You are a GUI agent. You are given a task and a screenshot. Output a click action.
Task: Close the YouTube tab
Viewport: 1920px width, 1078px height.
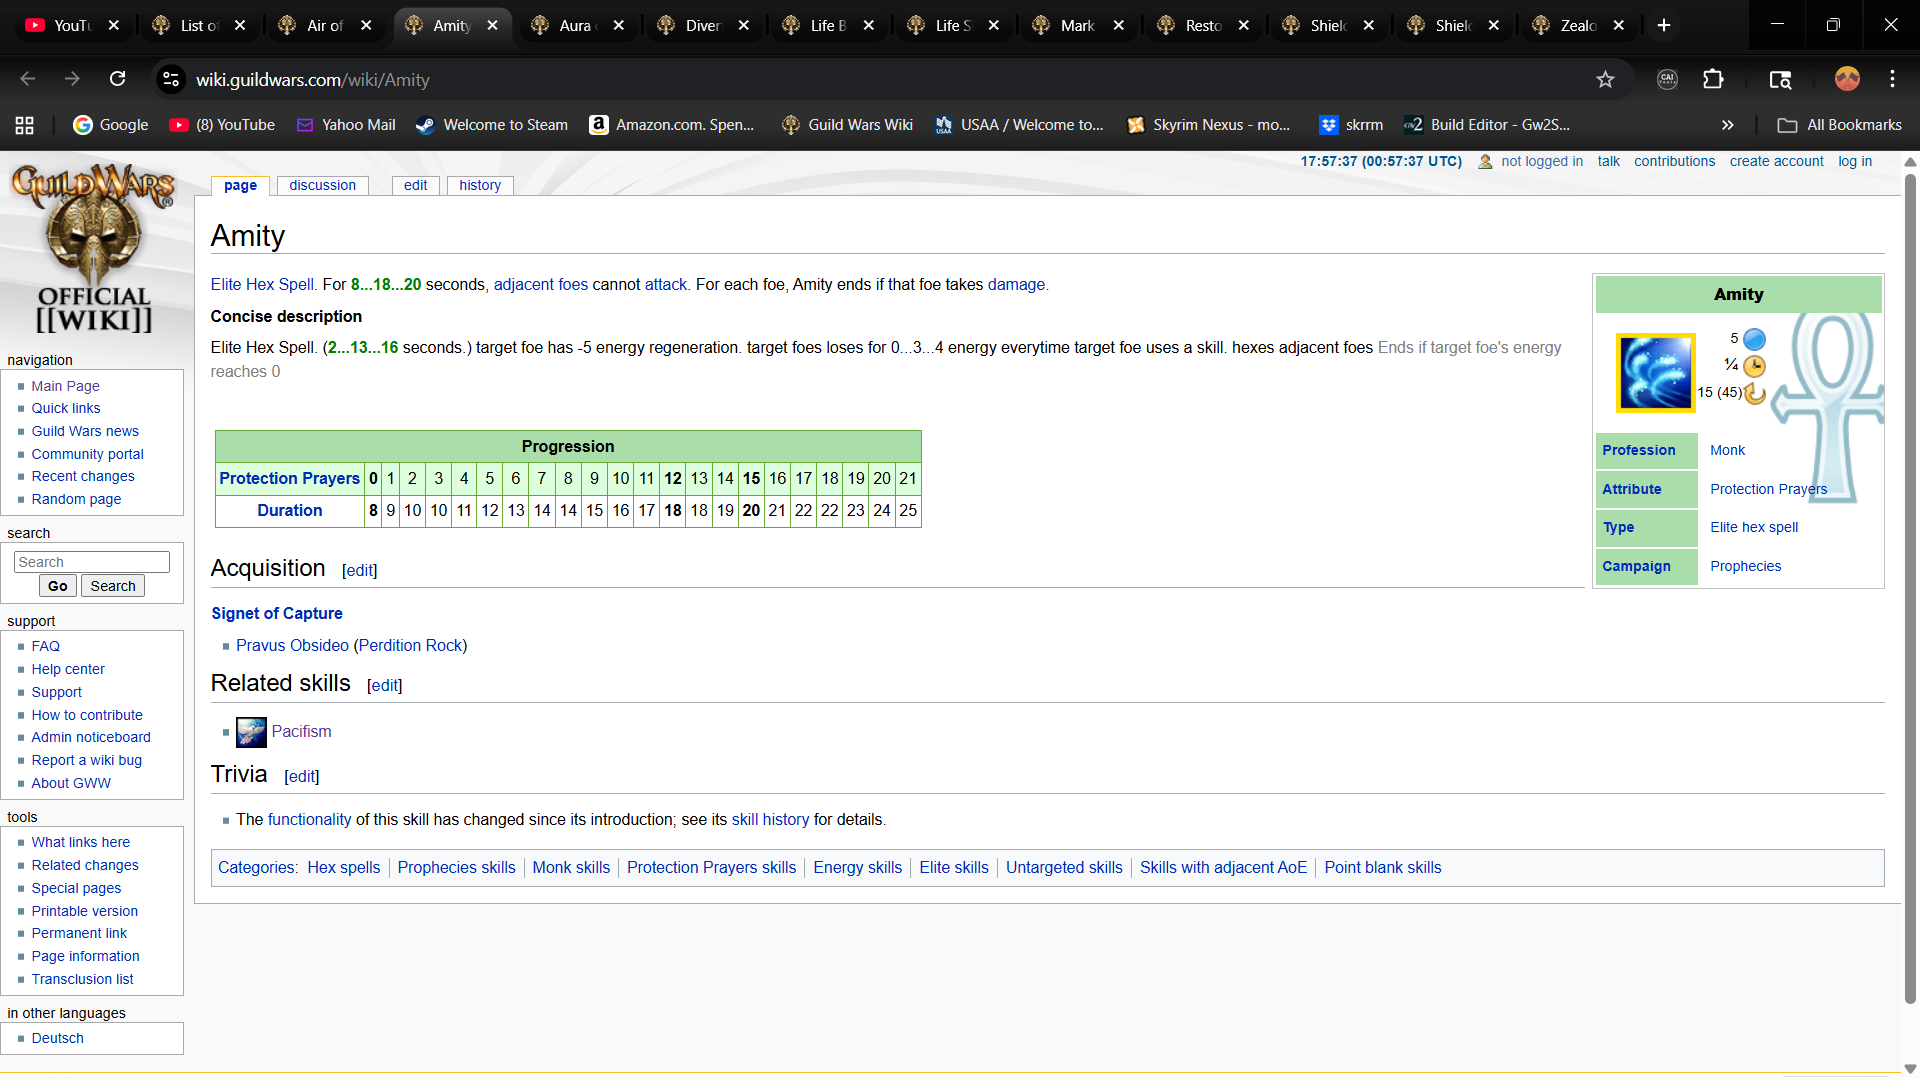click(114, 25)
